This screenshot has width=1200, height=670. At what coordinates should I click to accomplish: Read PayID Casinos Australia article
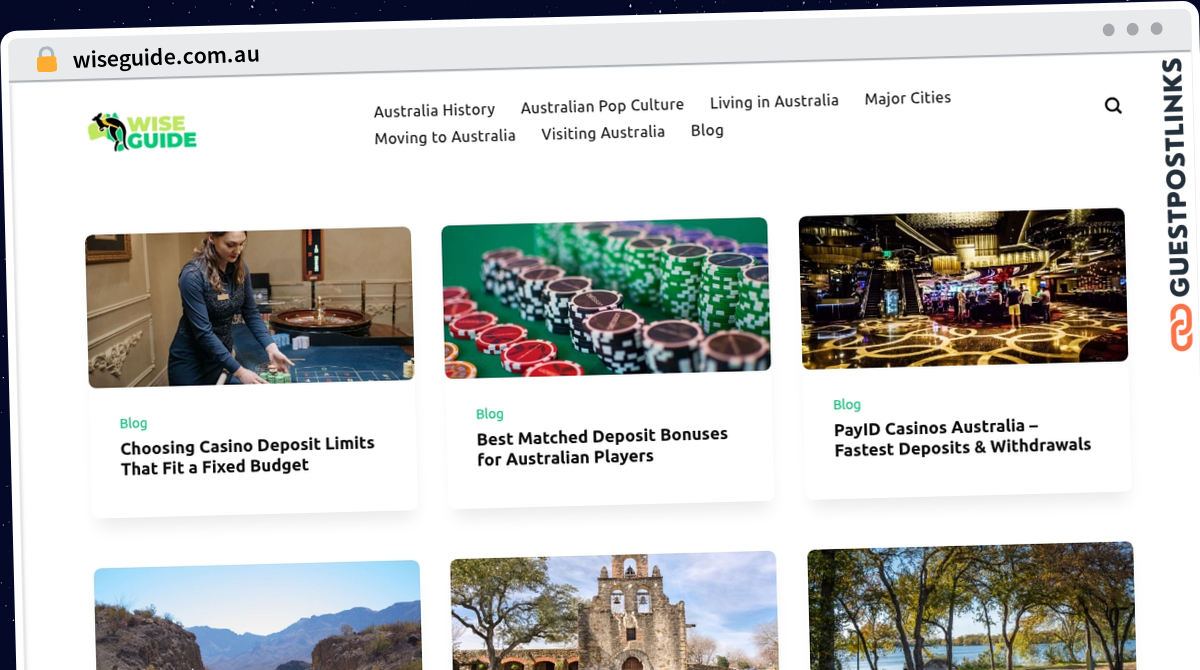click(x=962, y=437)
